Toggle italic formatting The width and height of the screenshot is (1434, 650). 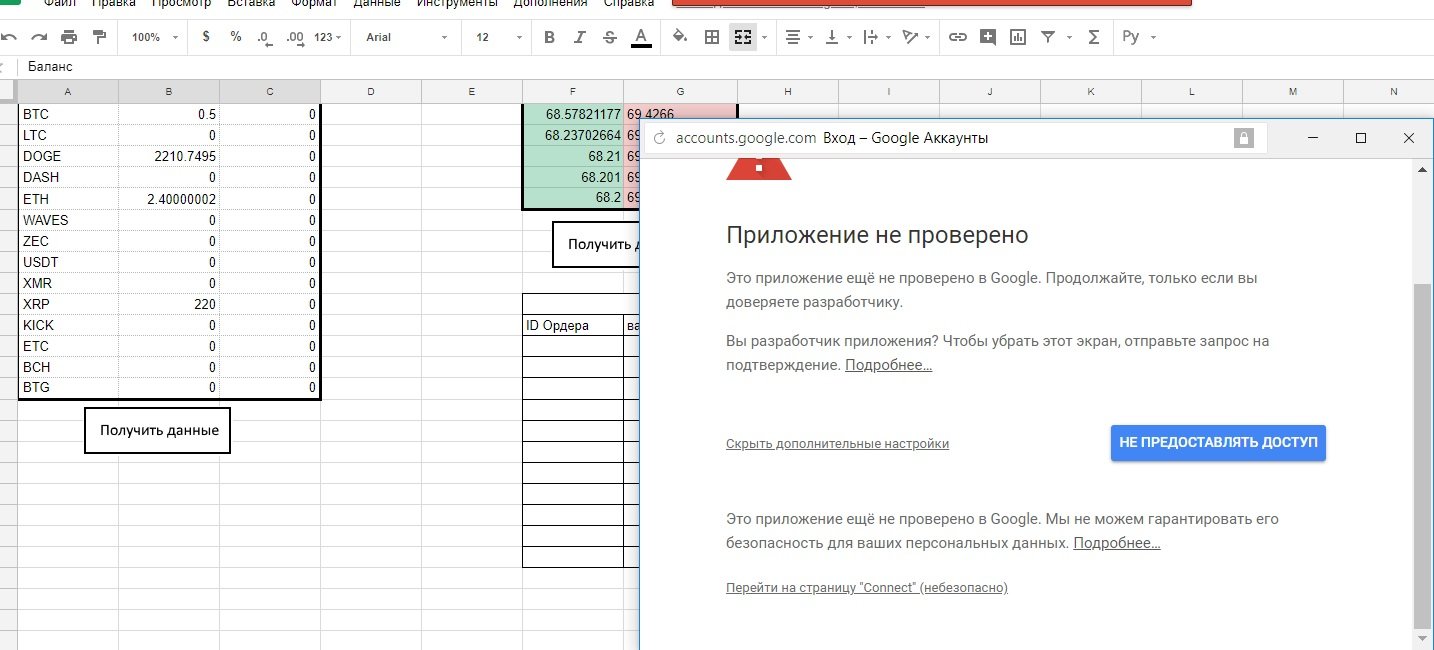(579, 37)
